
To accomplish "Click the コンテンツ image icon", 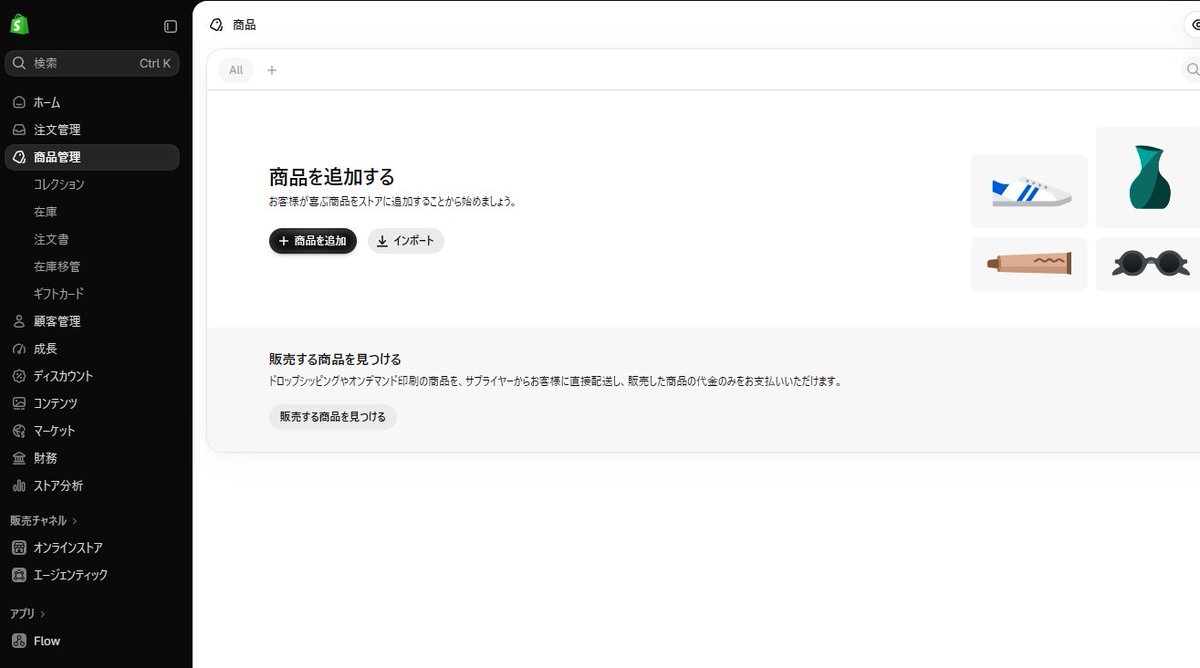I will click(19, 403).
